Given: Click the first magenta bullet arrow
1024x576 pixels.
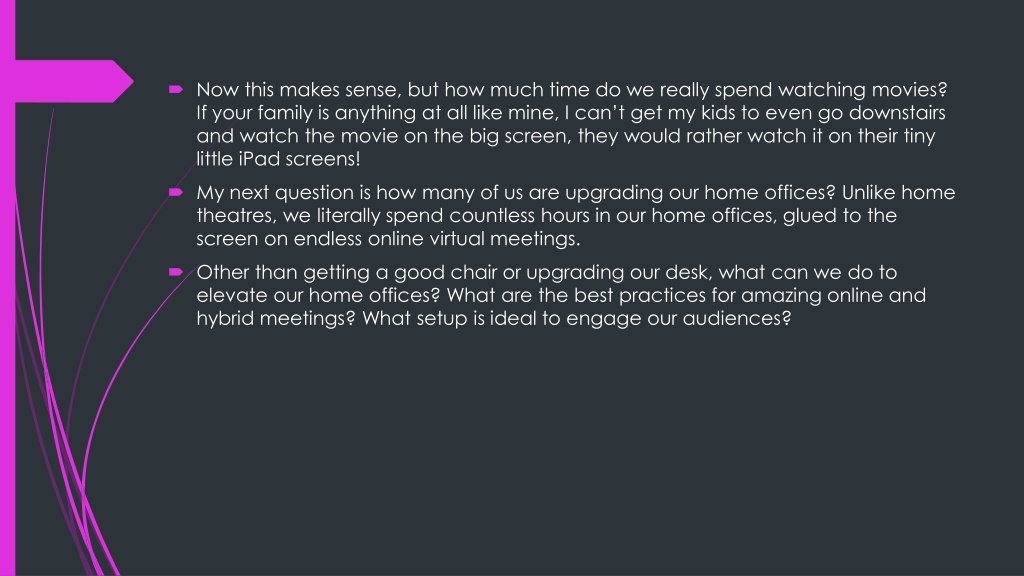Looking at the screenshot, I should [x=176, y=89].
